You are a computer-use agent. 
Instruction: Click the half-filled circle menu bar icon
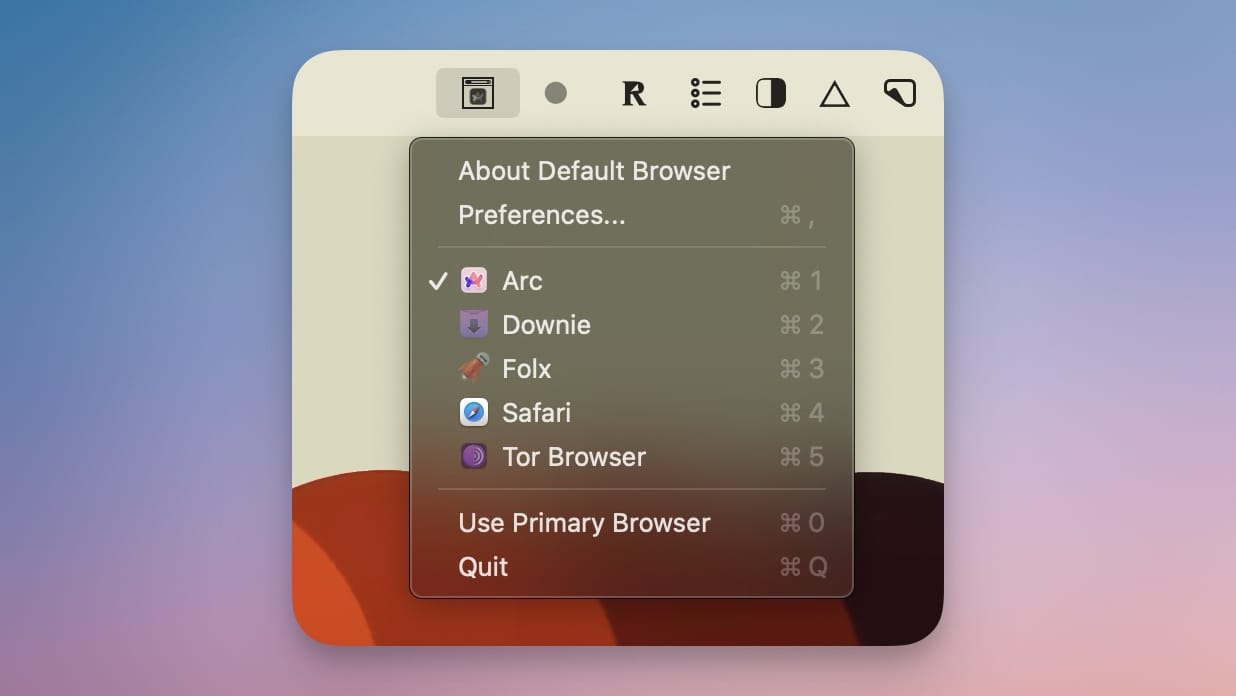pos(770,92)
